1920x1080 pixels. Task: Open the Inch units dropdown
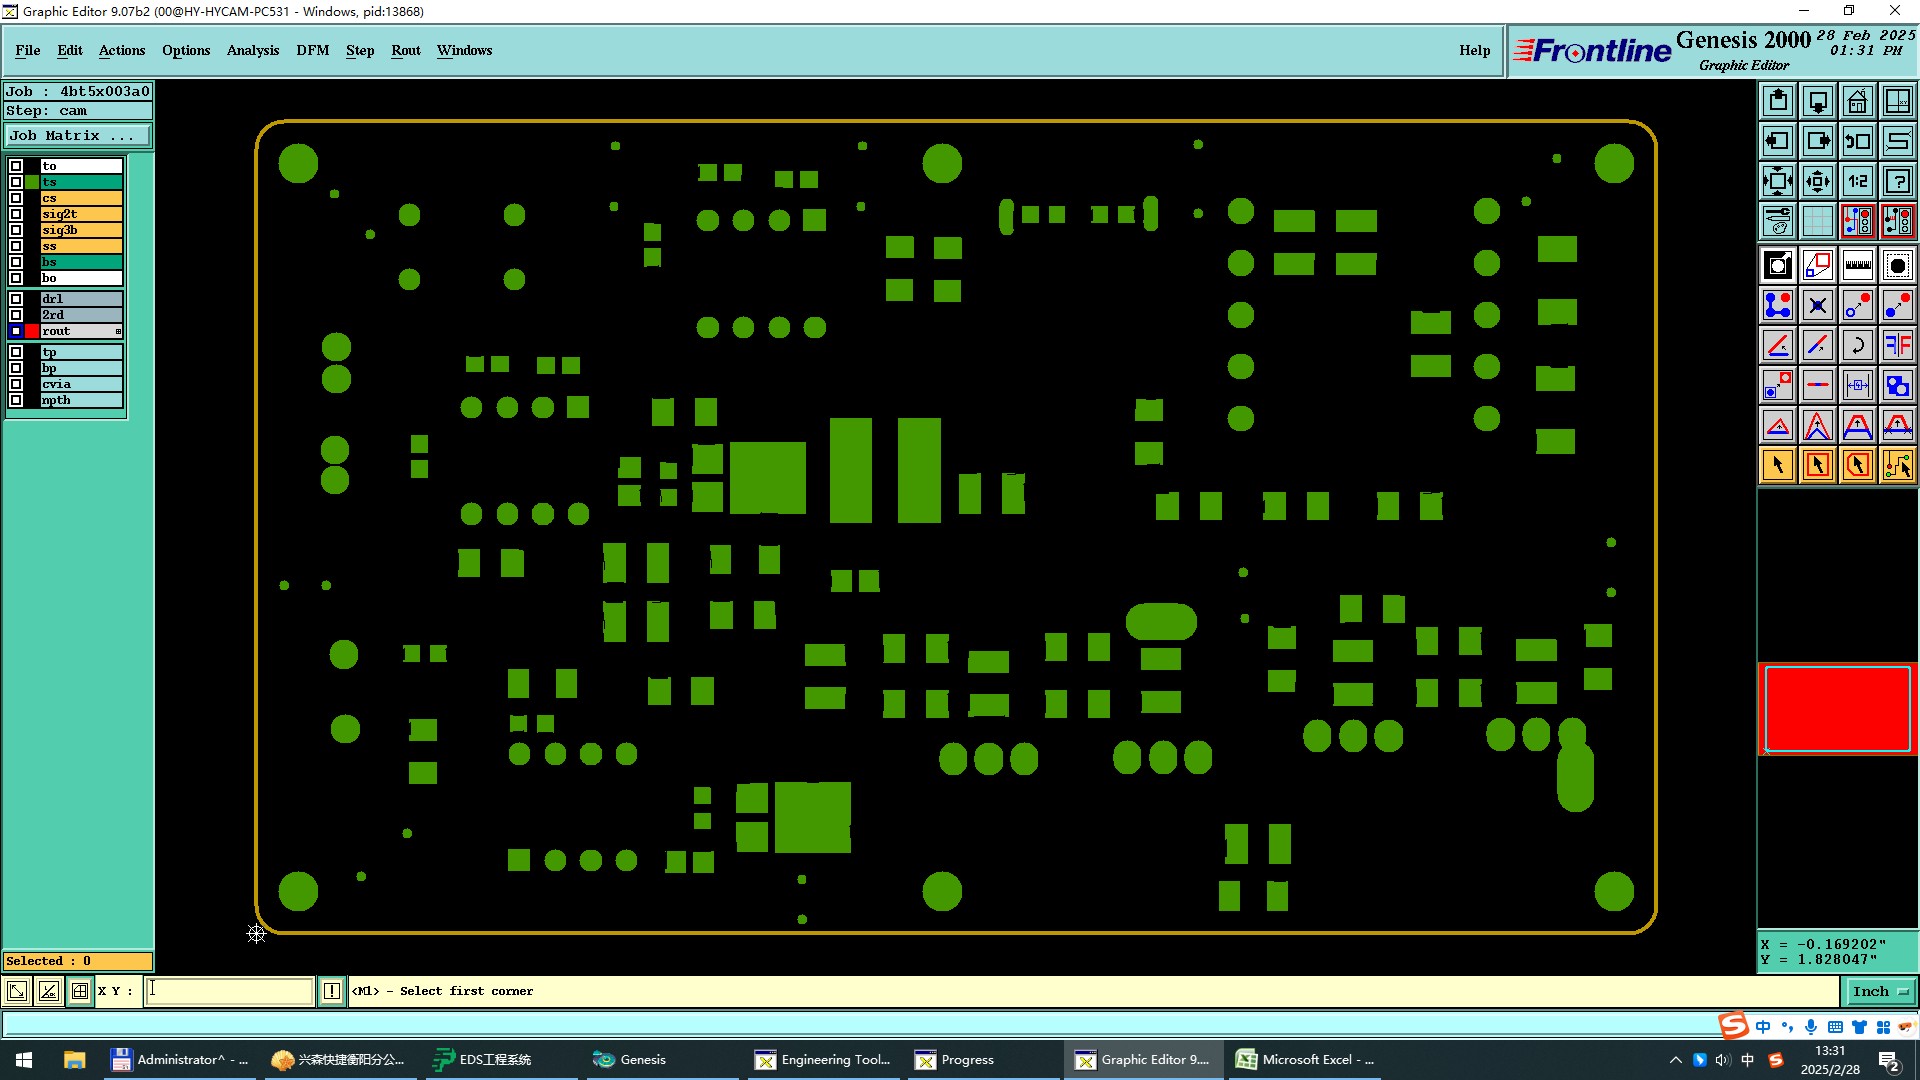pyautogui.click(x=1880, y=991)
